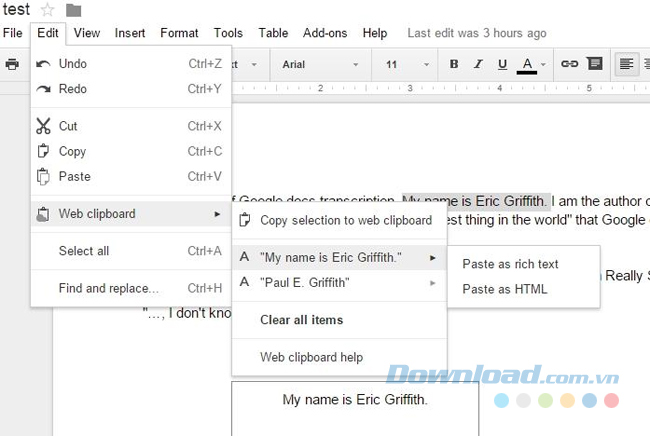Click the ruler mark 3

pos(410,88)
